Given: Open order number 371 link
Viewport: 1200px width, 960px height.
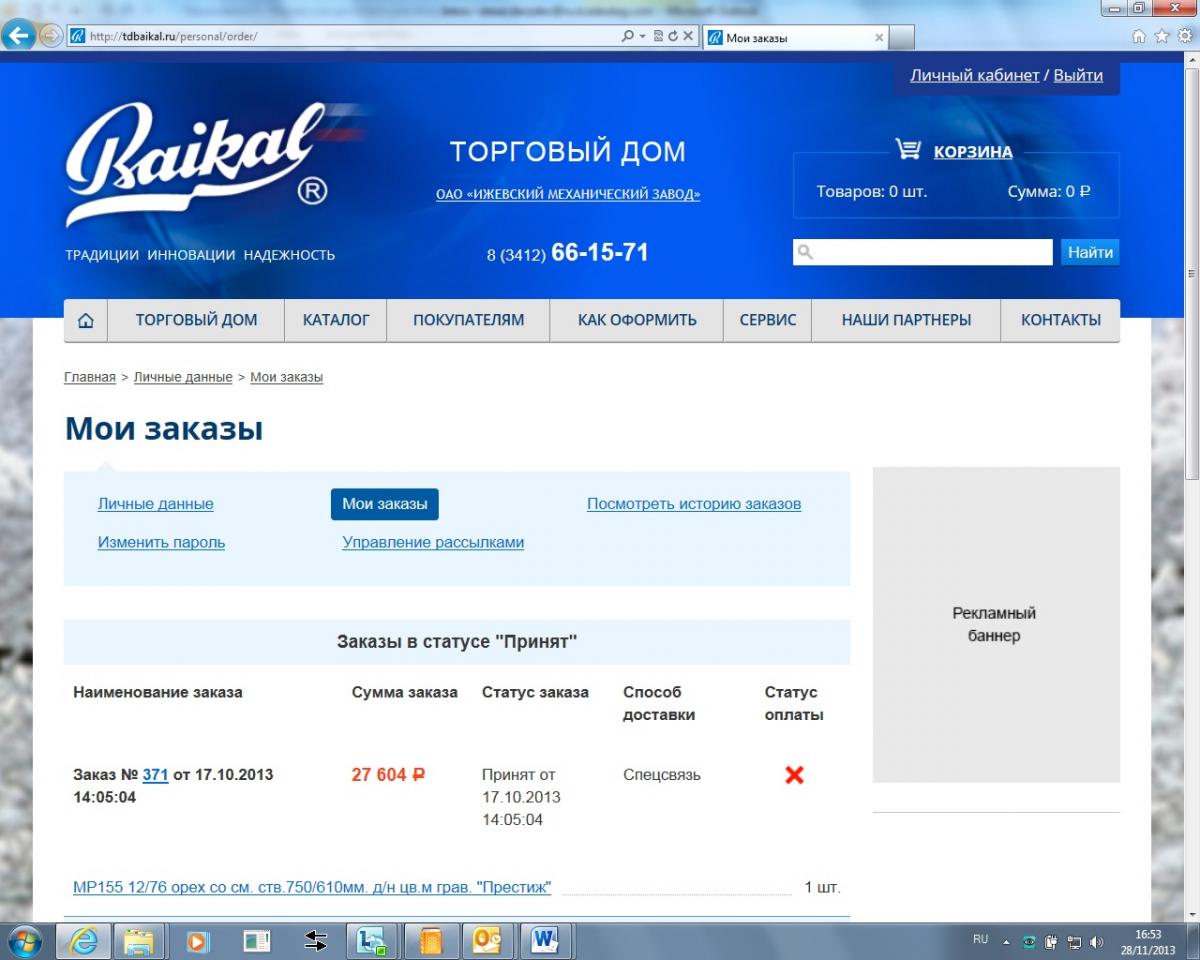Looking at the screenshot, I should [x=155, y=775].
